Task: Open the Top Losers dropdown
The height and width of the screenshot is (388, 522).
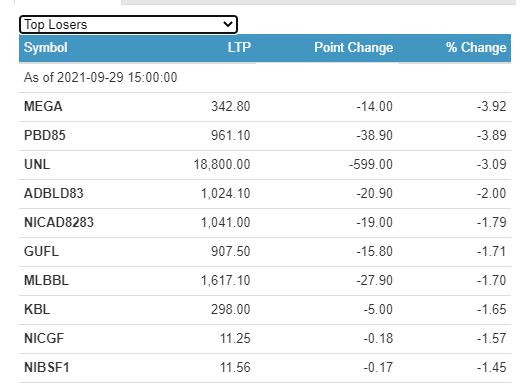Action: (128, 25)
